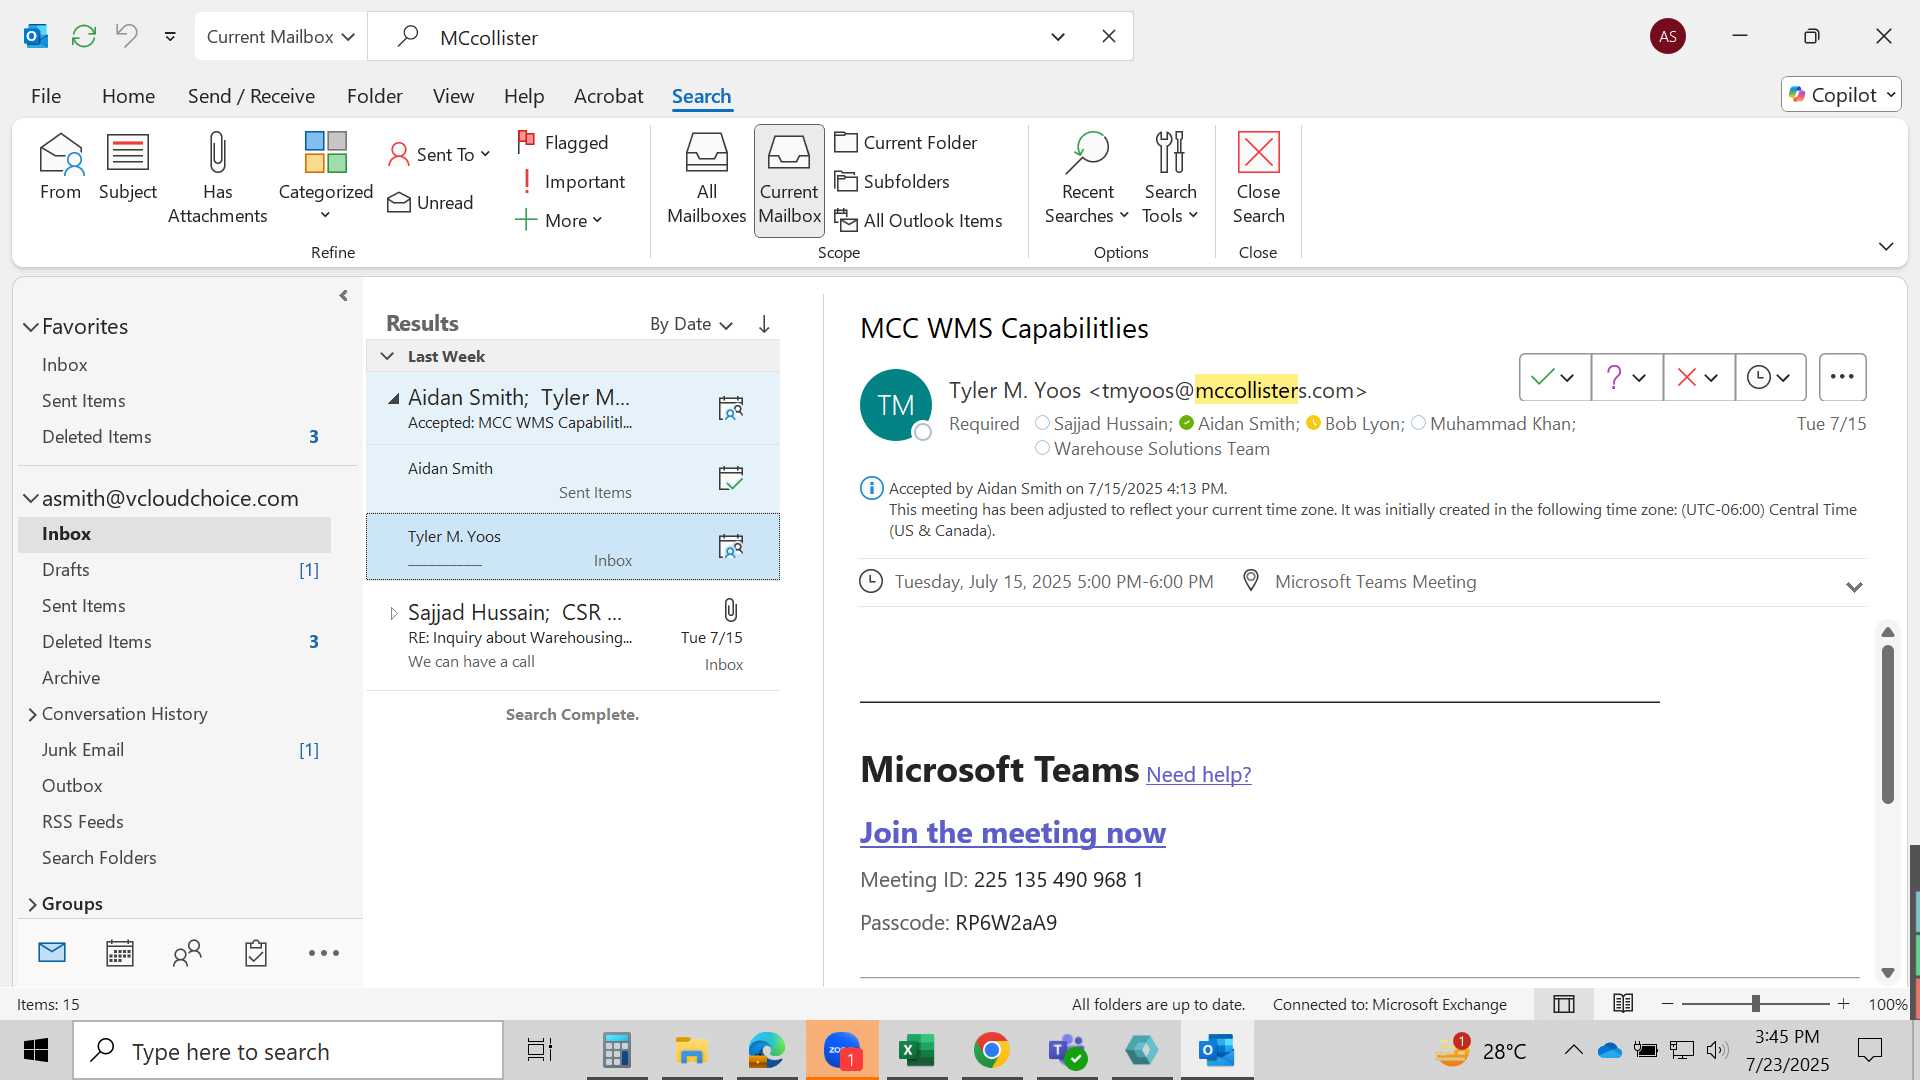
Task: Expand meeting time details chevron
Action: [x=1854, y=587]
